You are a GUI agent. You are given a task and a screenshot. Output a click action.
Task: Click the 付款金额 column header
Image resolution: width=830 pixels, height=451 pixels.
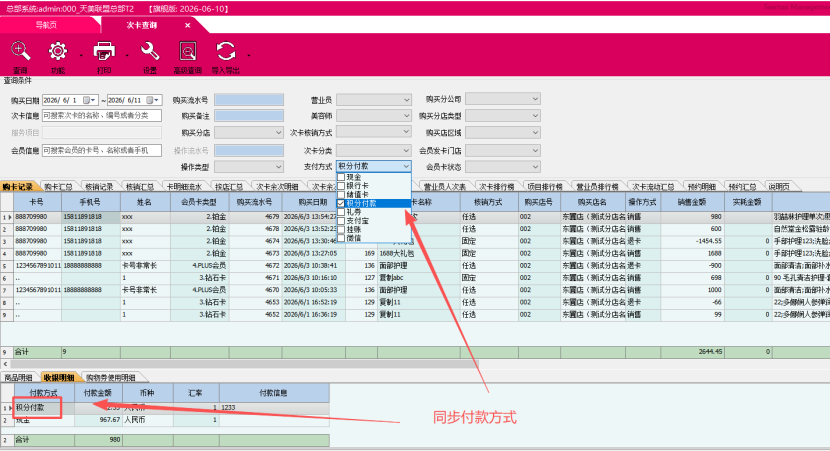(98, 393)
